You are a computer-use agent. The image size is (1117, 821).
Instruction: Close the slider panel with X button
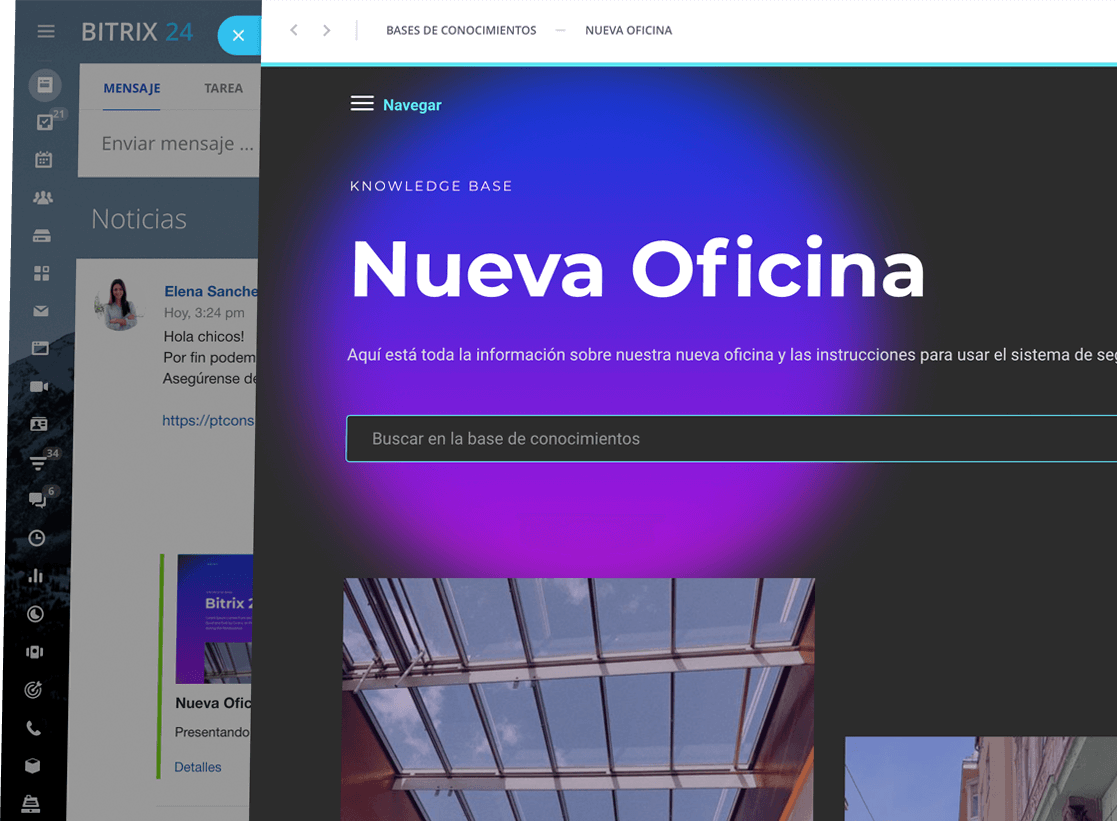coord(238,36)
